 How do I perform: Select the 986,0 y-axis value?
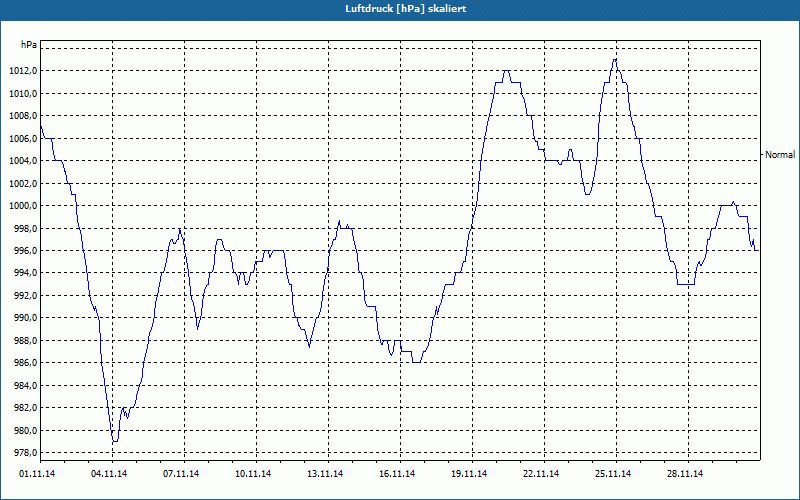pyautogui.click(x=26, y=363)
